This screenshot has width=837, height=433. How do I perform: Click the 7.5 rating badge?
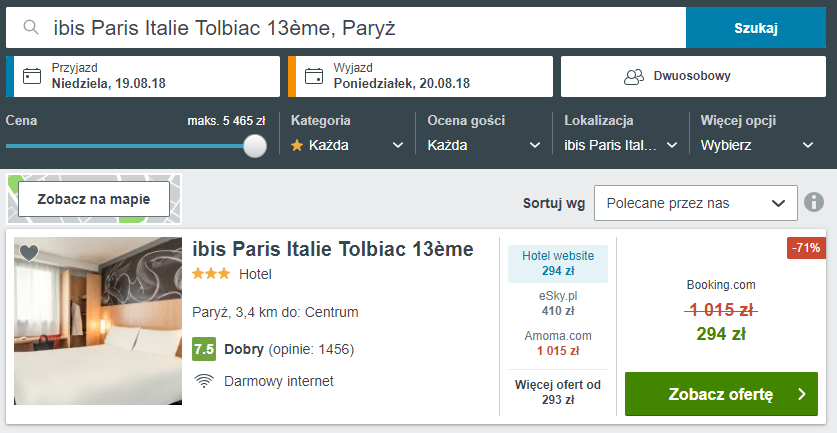[204, 350]
